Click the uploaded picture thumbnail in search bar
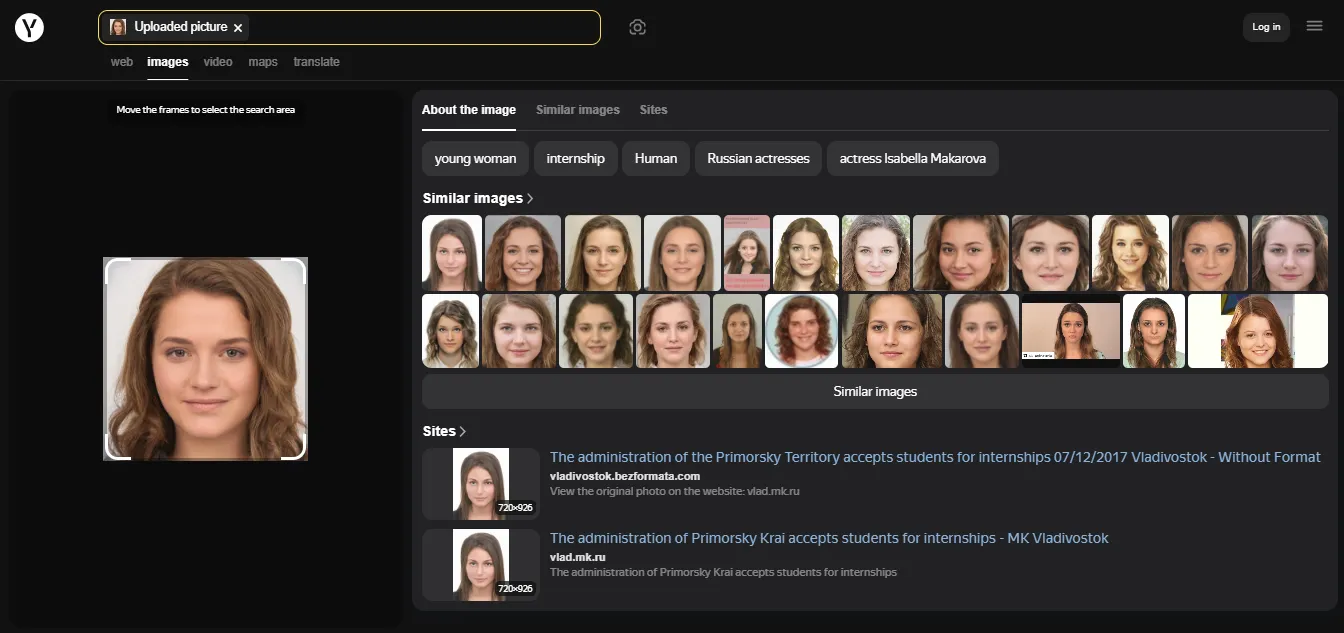Image resolution: width=1344 pixels, height=633 pixels. coord(118,27)
